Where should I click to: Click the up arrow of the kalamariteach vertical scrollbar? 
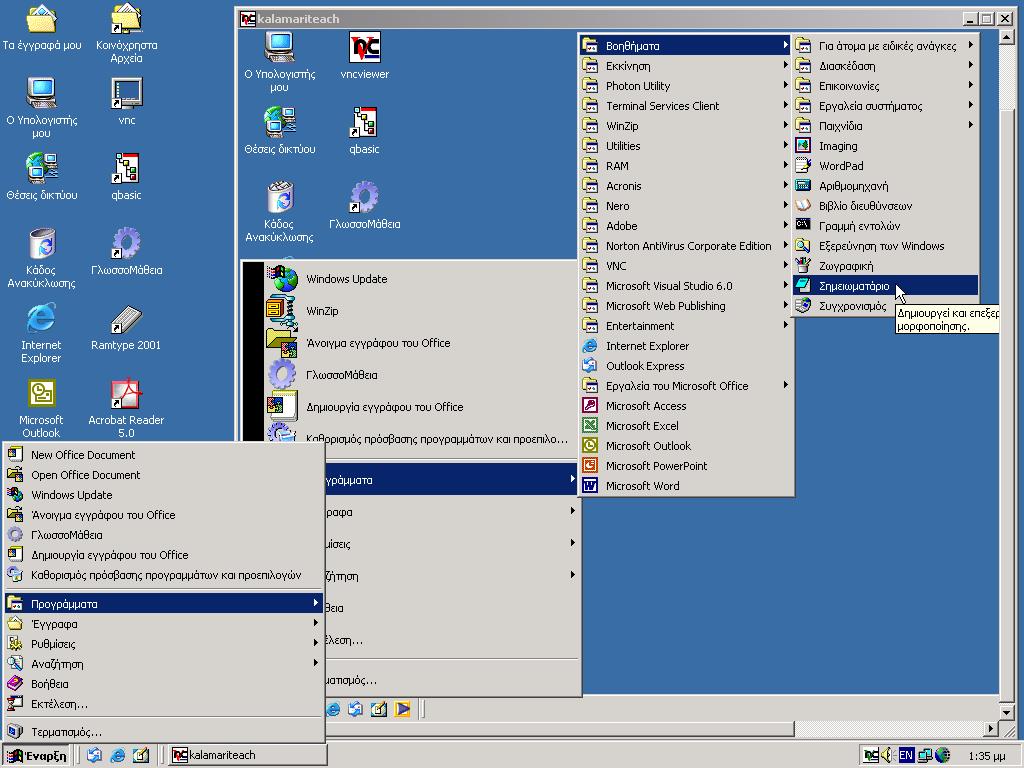[1006, 37]
